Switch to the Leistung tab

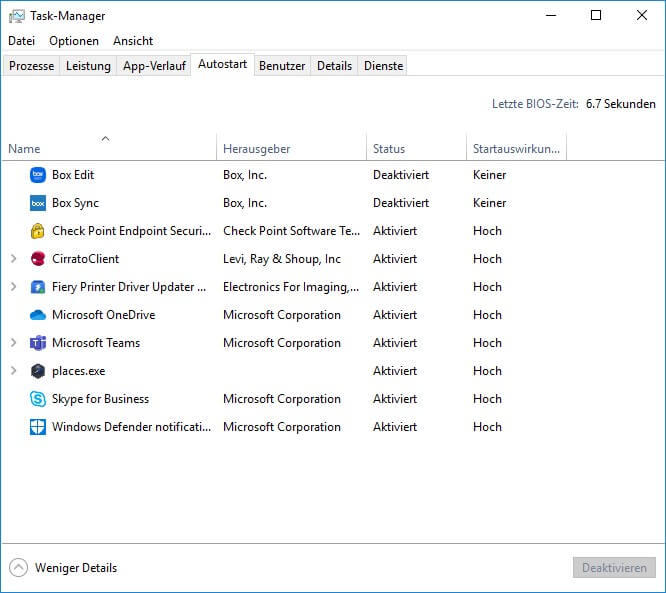88,66
